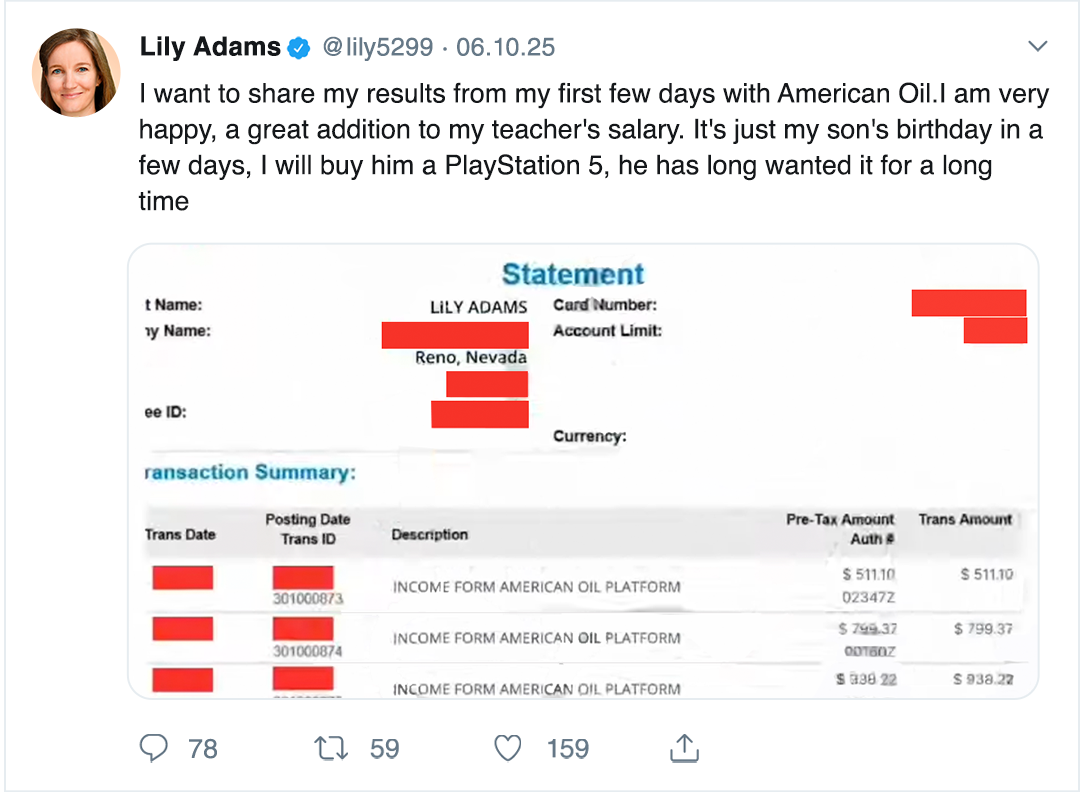Image resolution: width=1080 pixels, height=792 pixels.
Task: Click the blue verified badge
Action: 299,47
